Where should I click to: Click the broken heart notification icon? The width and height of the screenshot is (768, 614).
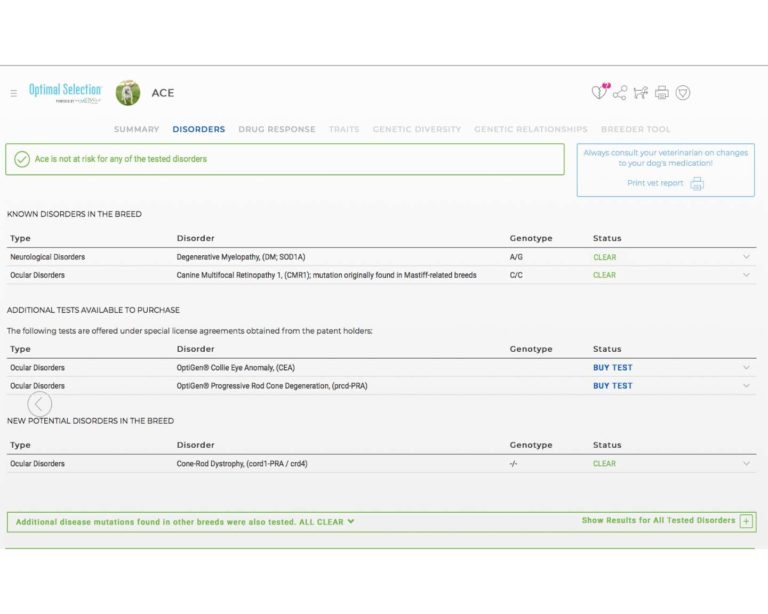click(x=599, y=92)
